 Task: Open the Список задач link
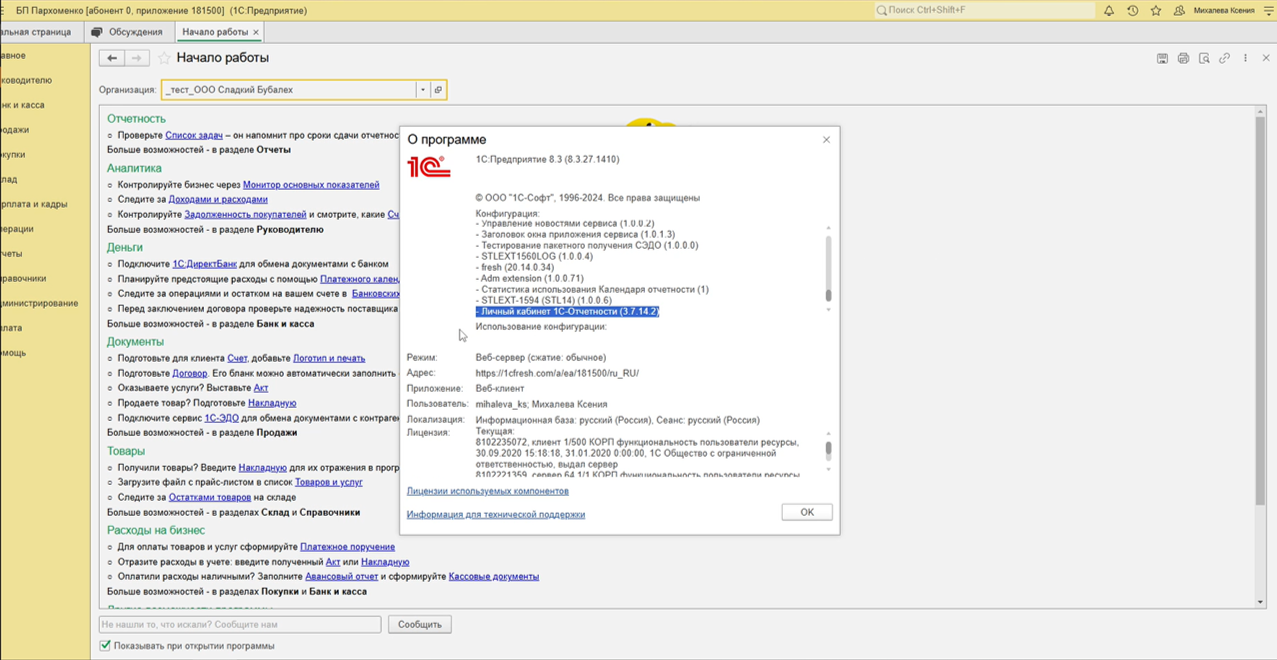[194, 135]
